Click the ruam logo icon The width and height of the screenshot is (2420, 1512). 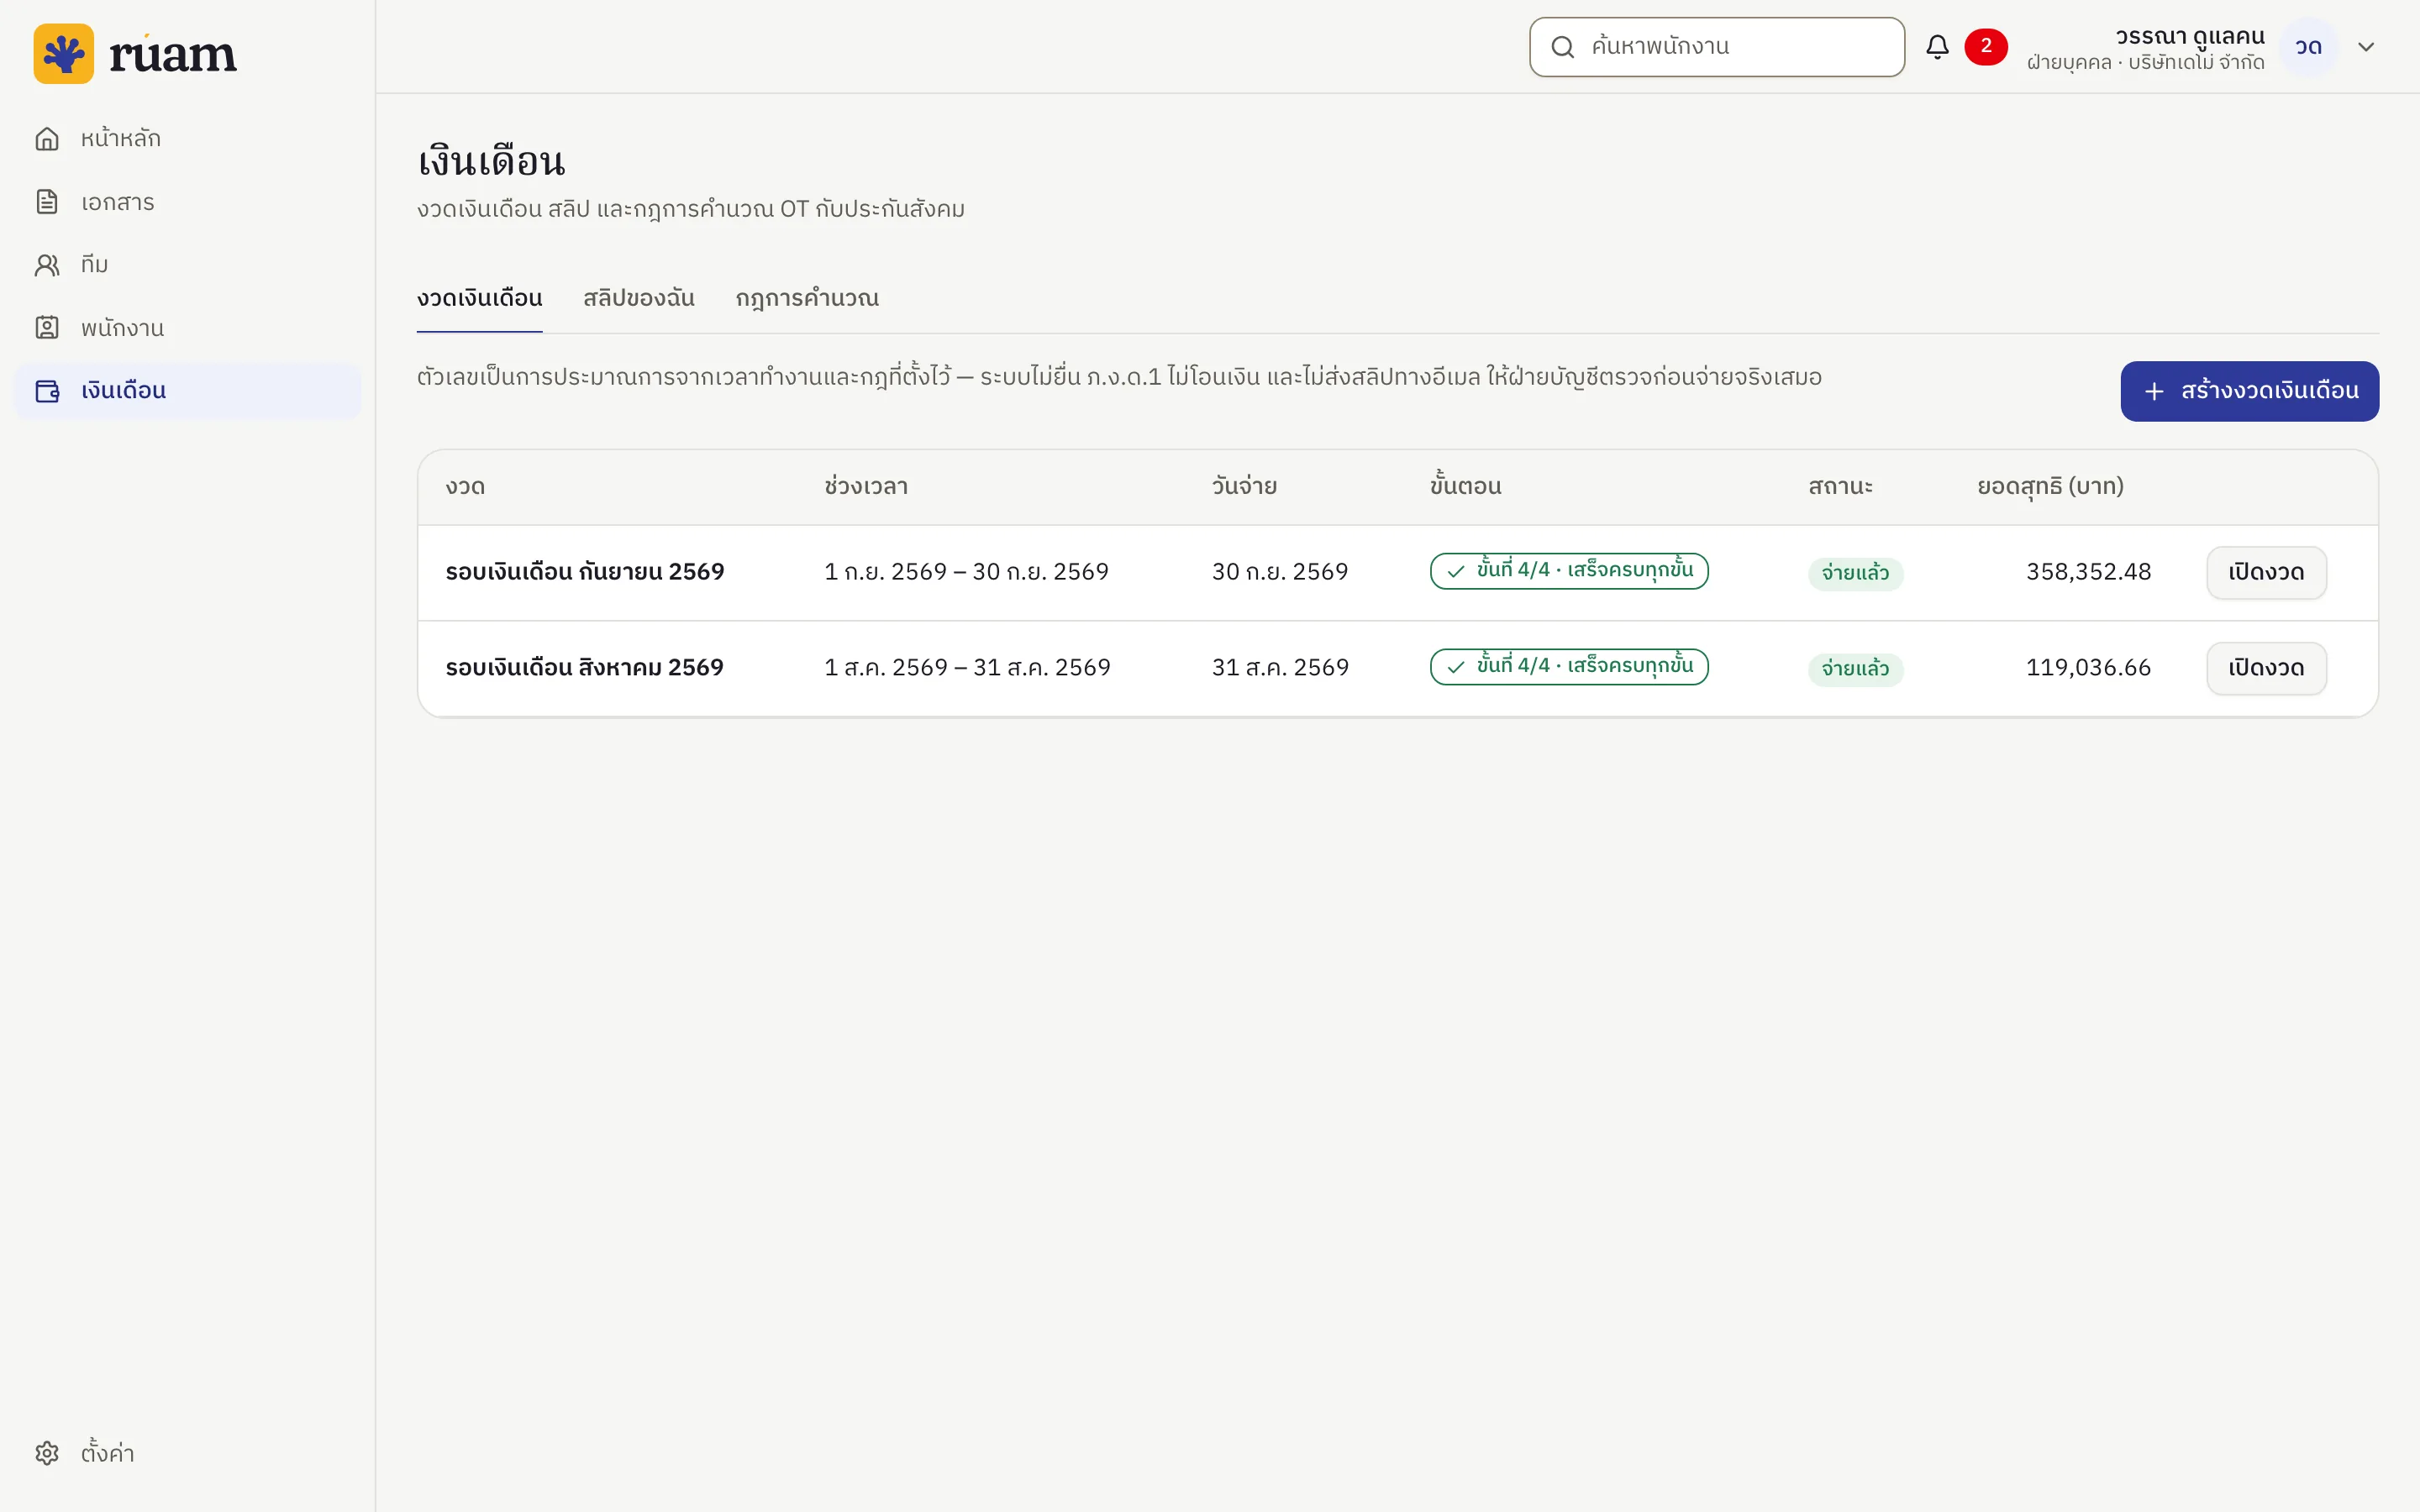click(x=63, y=54)
